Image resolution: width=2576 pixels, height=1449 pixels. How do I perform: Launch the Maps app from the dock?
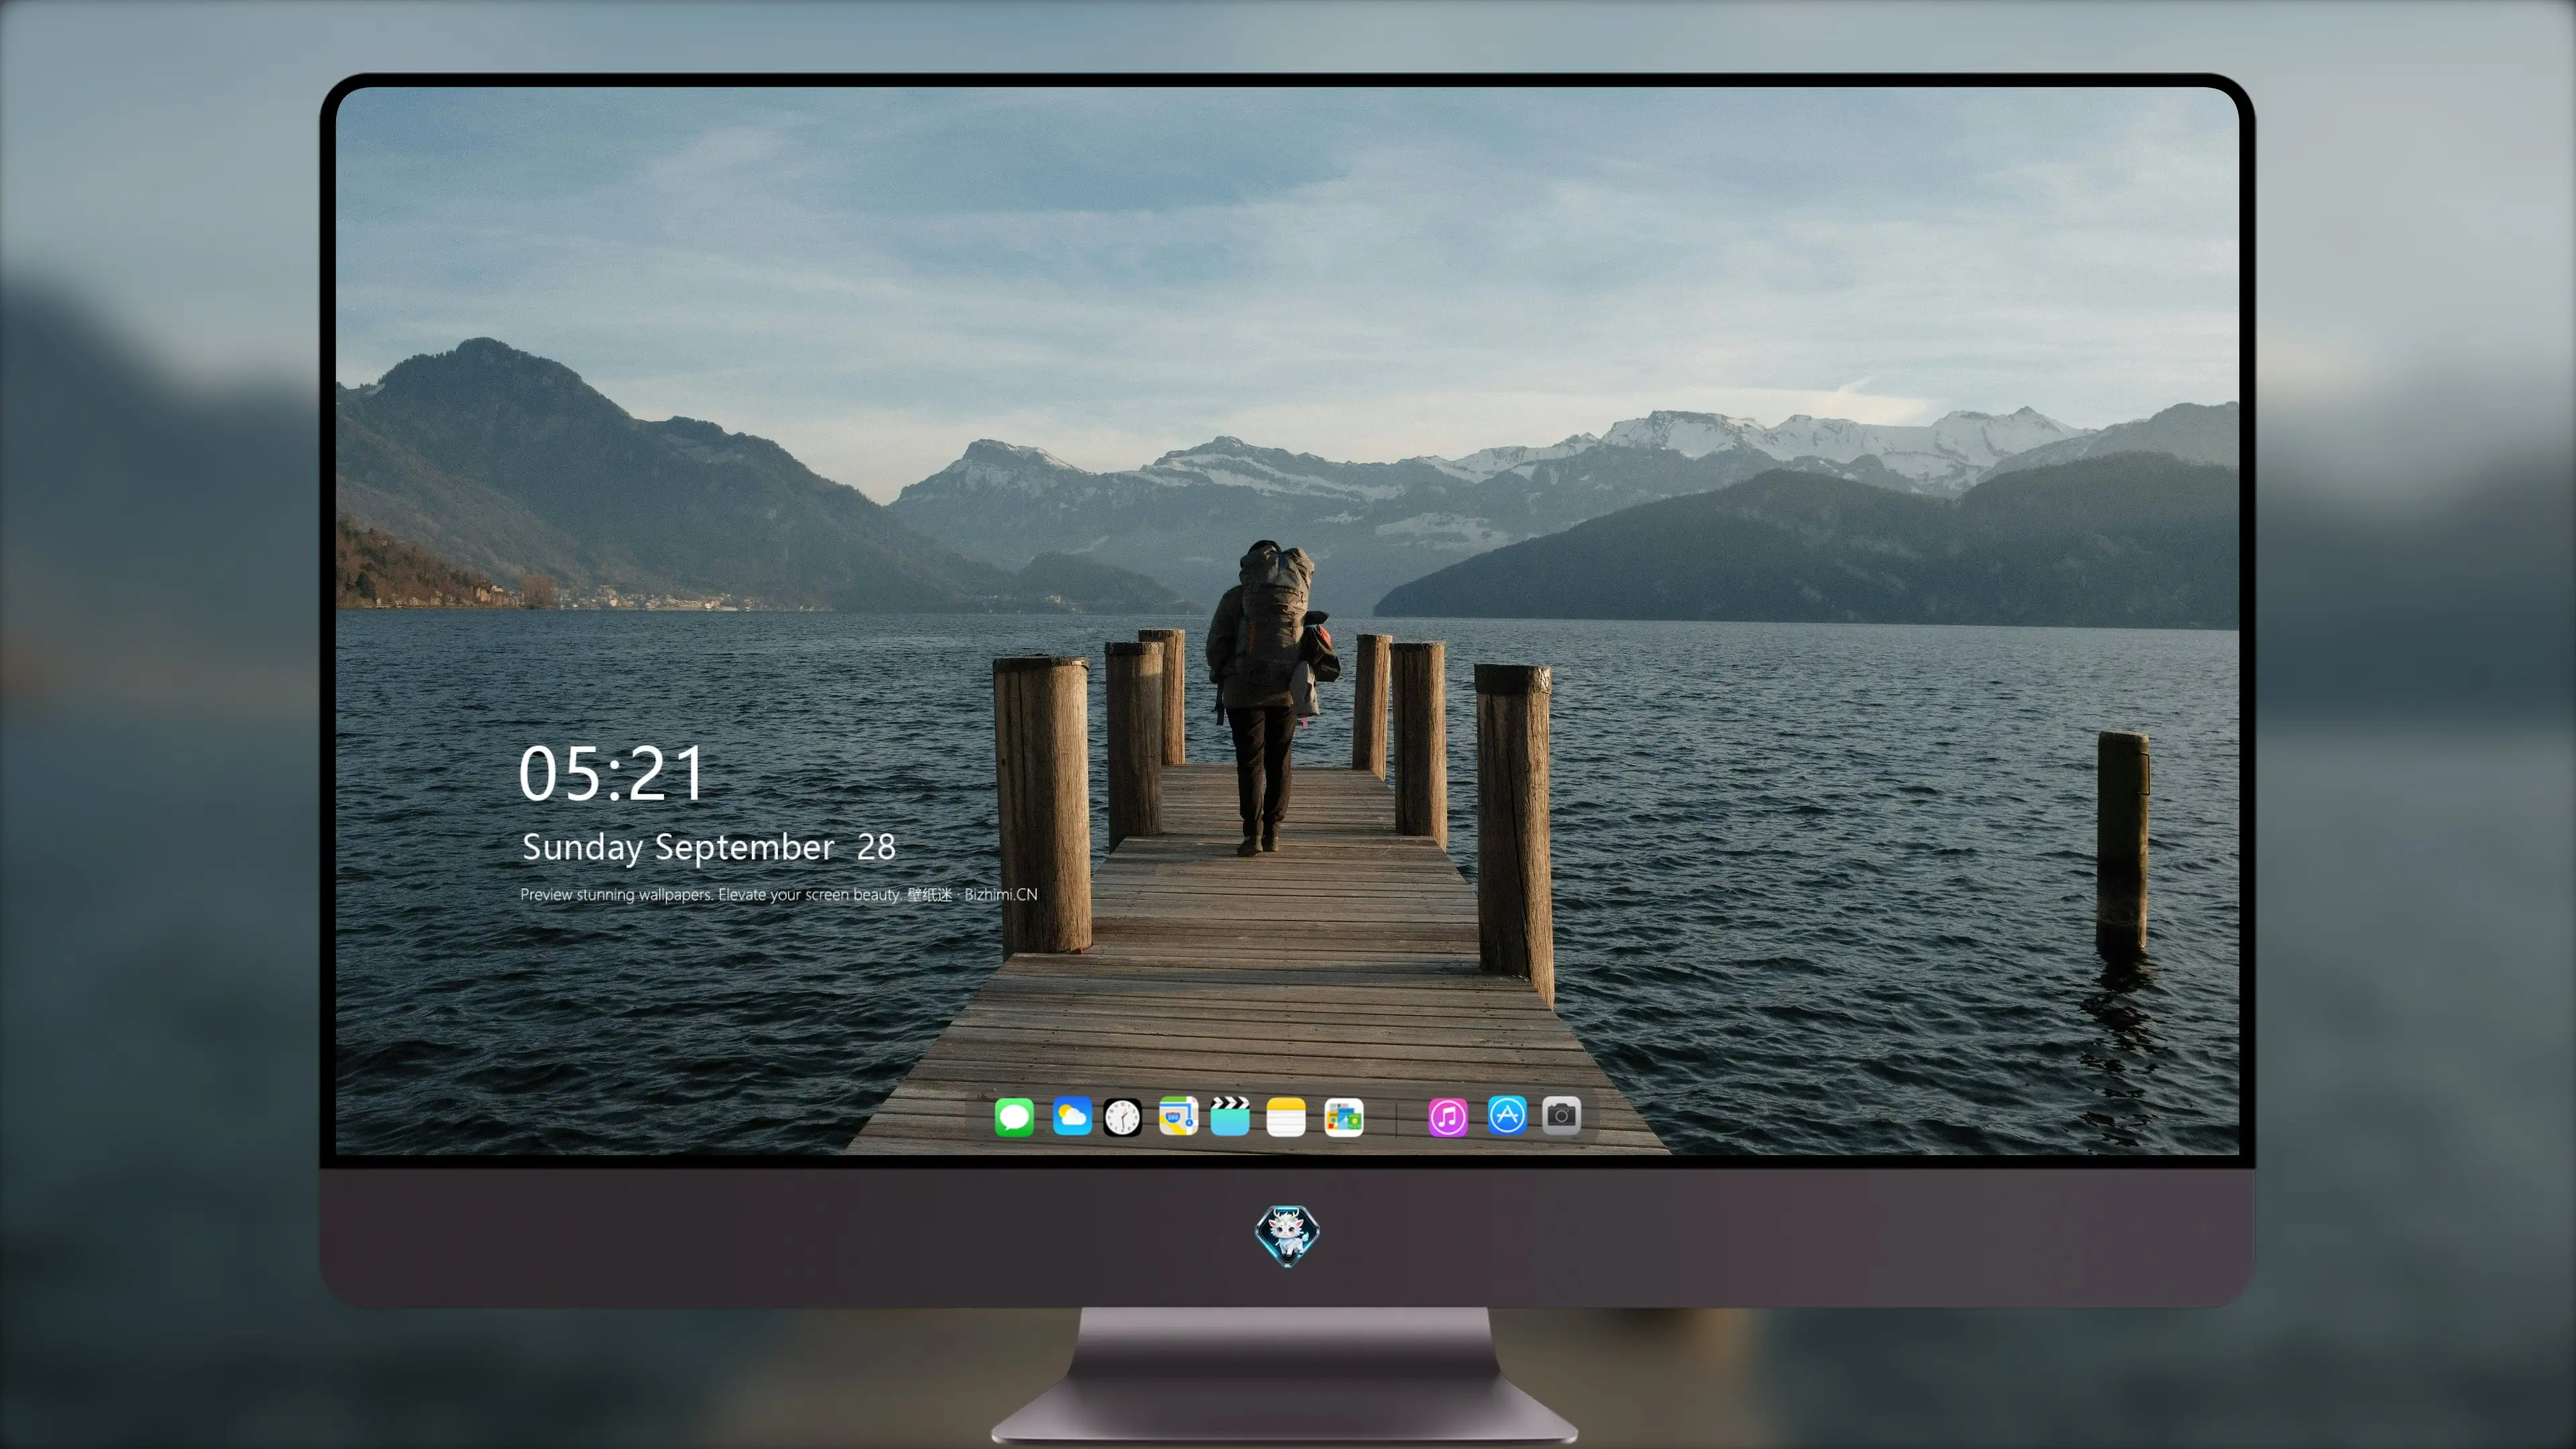[1178, 1117]
